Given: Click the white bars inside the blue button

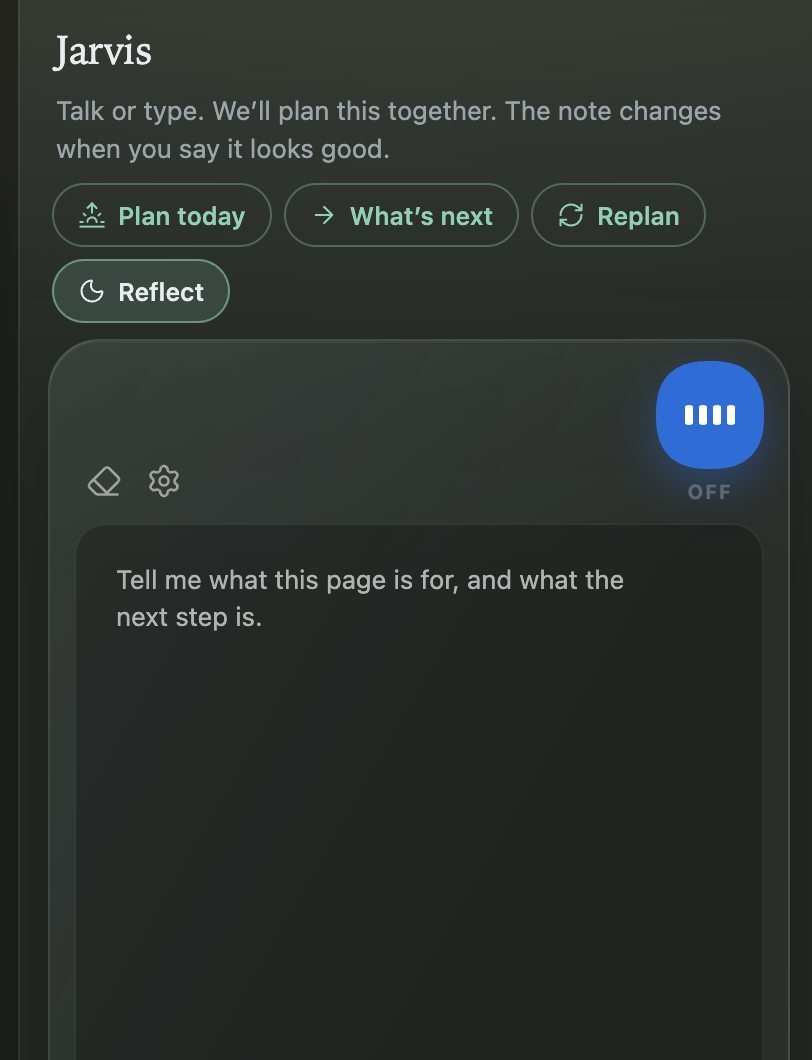Looking at the screenshot, I should tap(710, 415).
